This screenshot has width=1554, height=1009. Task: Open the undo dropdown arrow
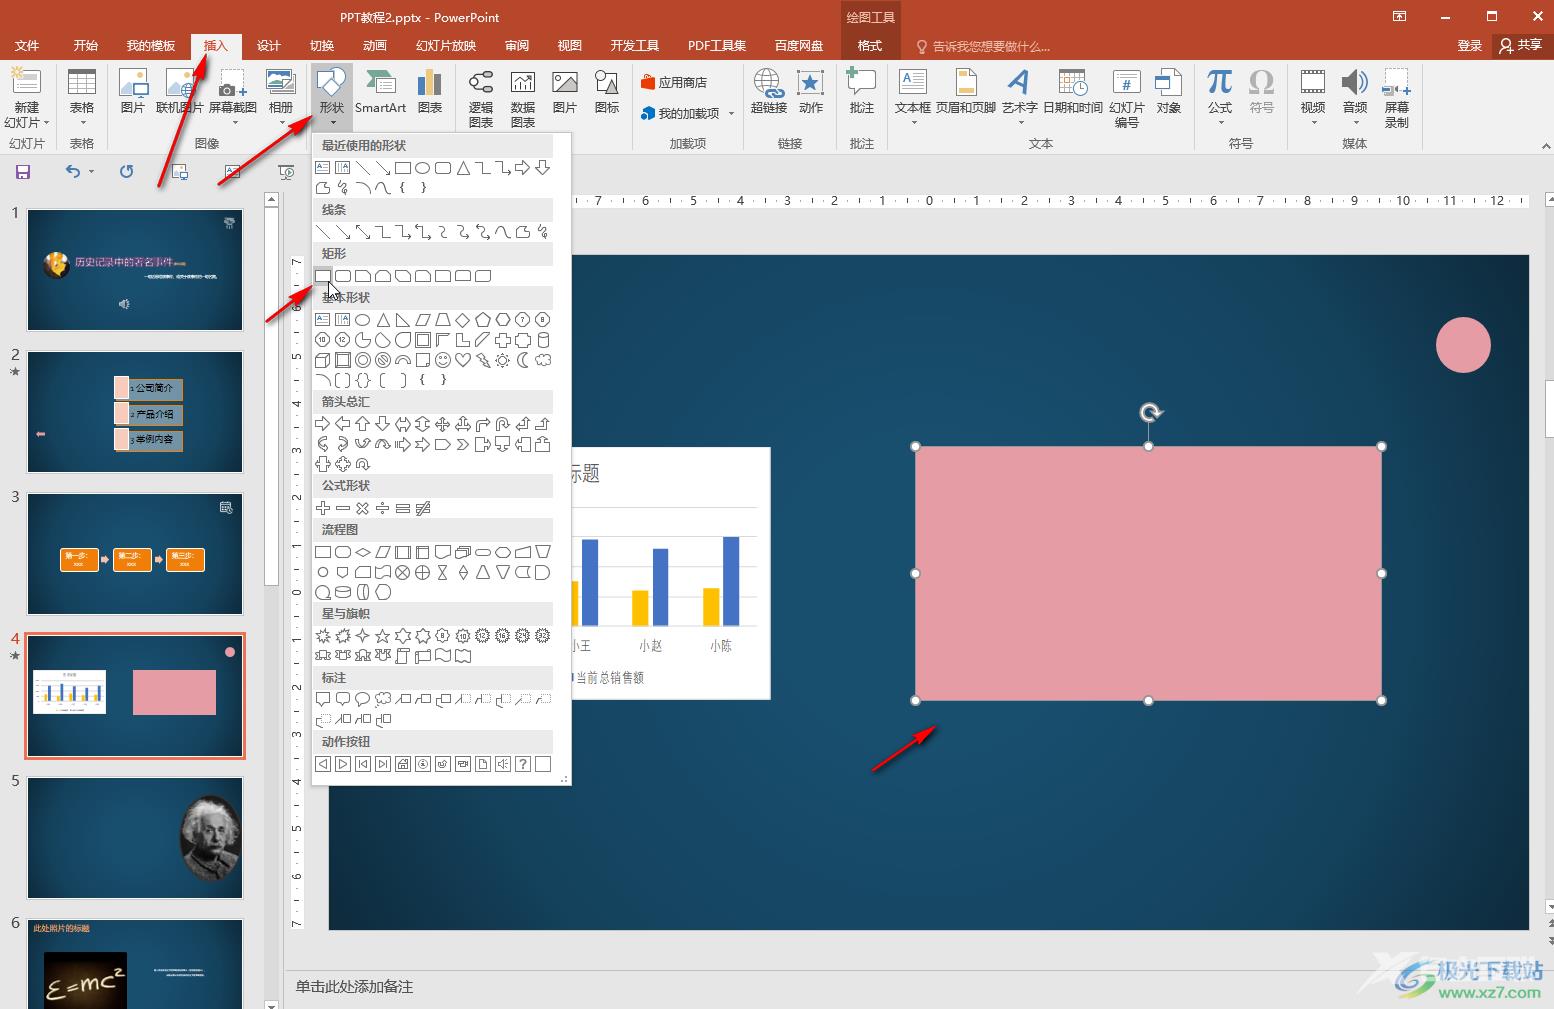point(91,172)
